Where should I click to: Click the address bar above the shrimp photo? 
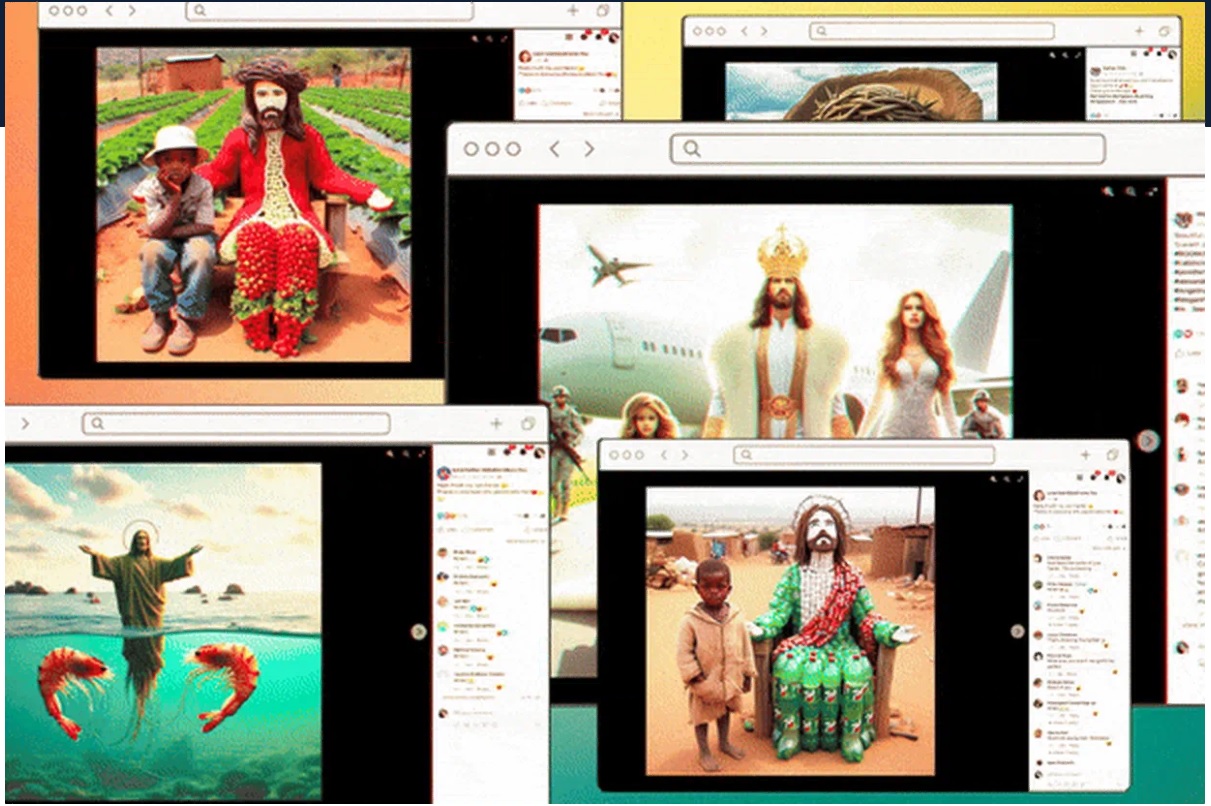pyautogui.click(x=240, y=424)
